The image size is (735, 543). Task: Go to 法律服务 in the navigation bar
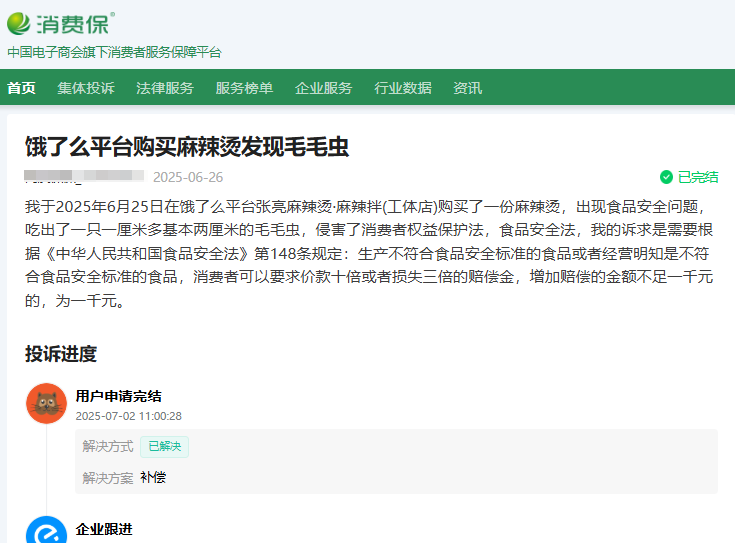165,88
